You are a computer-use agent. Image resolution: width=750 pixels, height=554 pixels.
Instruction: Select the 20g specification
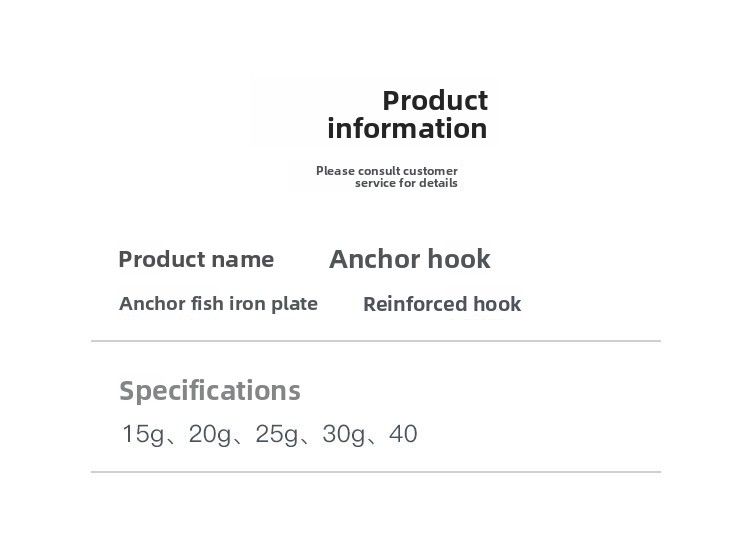coord(208,435)
